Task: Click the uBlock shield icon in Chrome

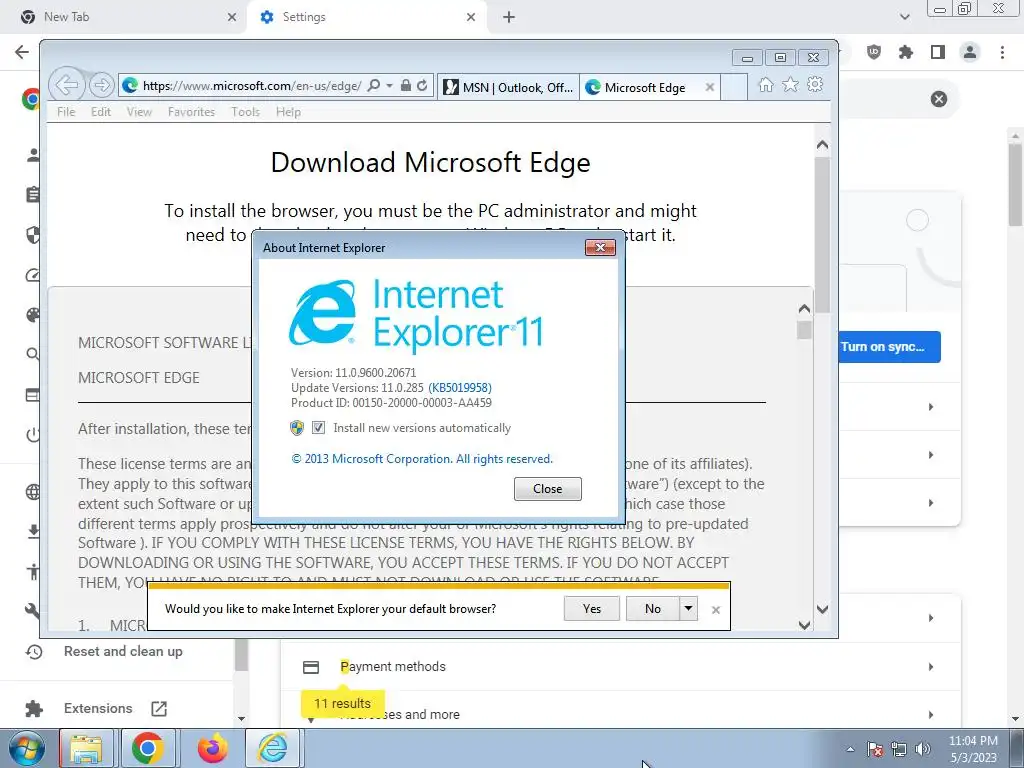Action: [874, 52]
